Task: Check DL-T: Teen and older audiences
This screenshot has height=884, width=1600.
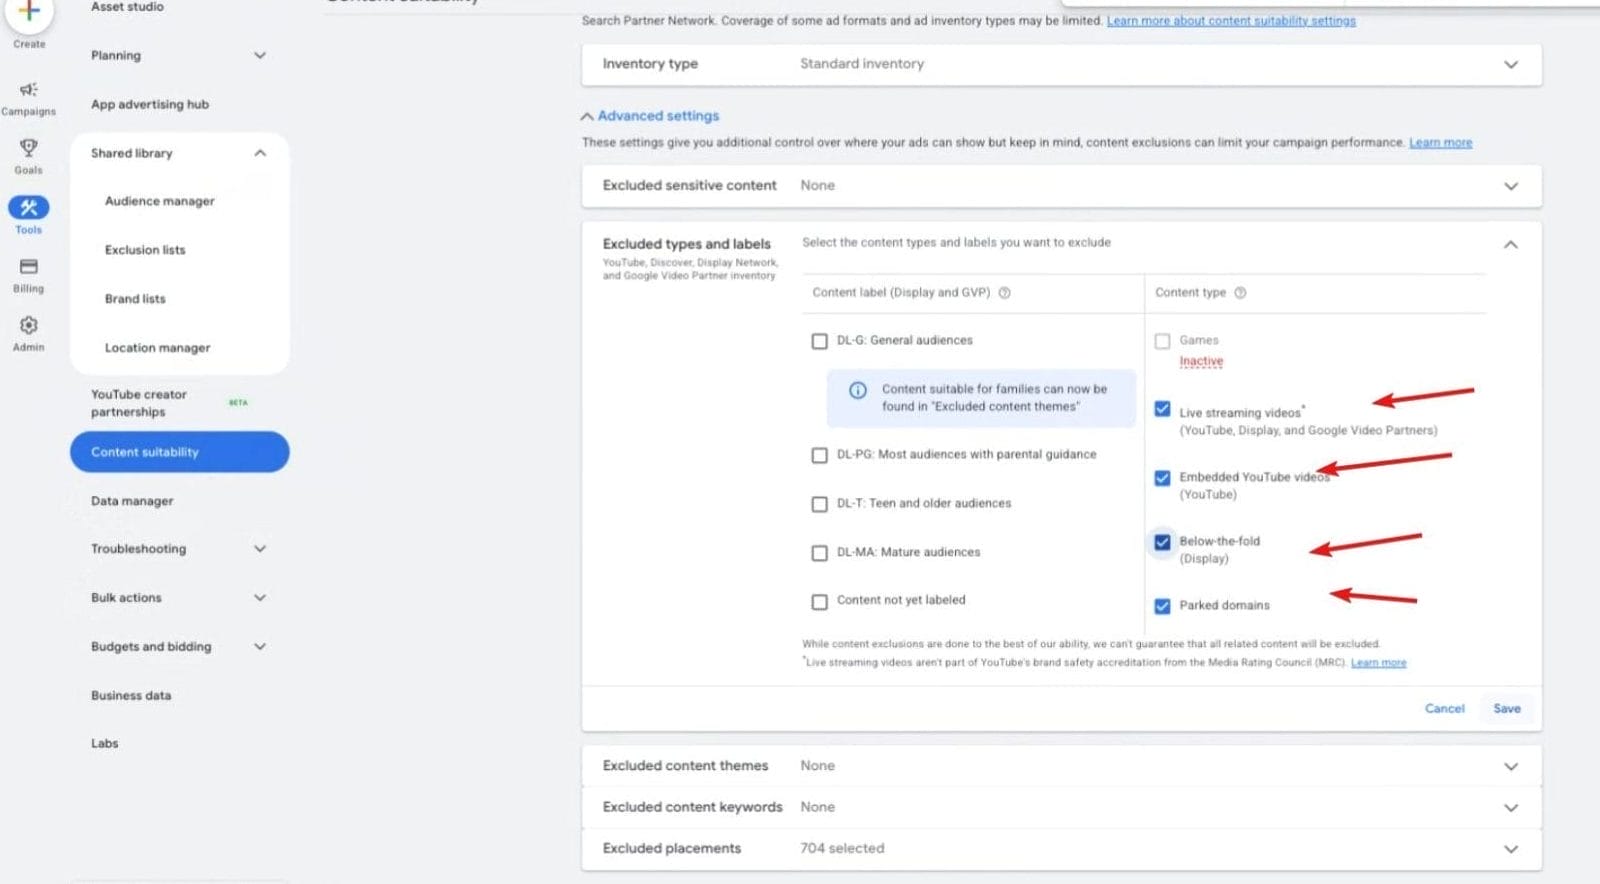Action: point(820,504)
